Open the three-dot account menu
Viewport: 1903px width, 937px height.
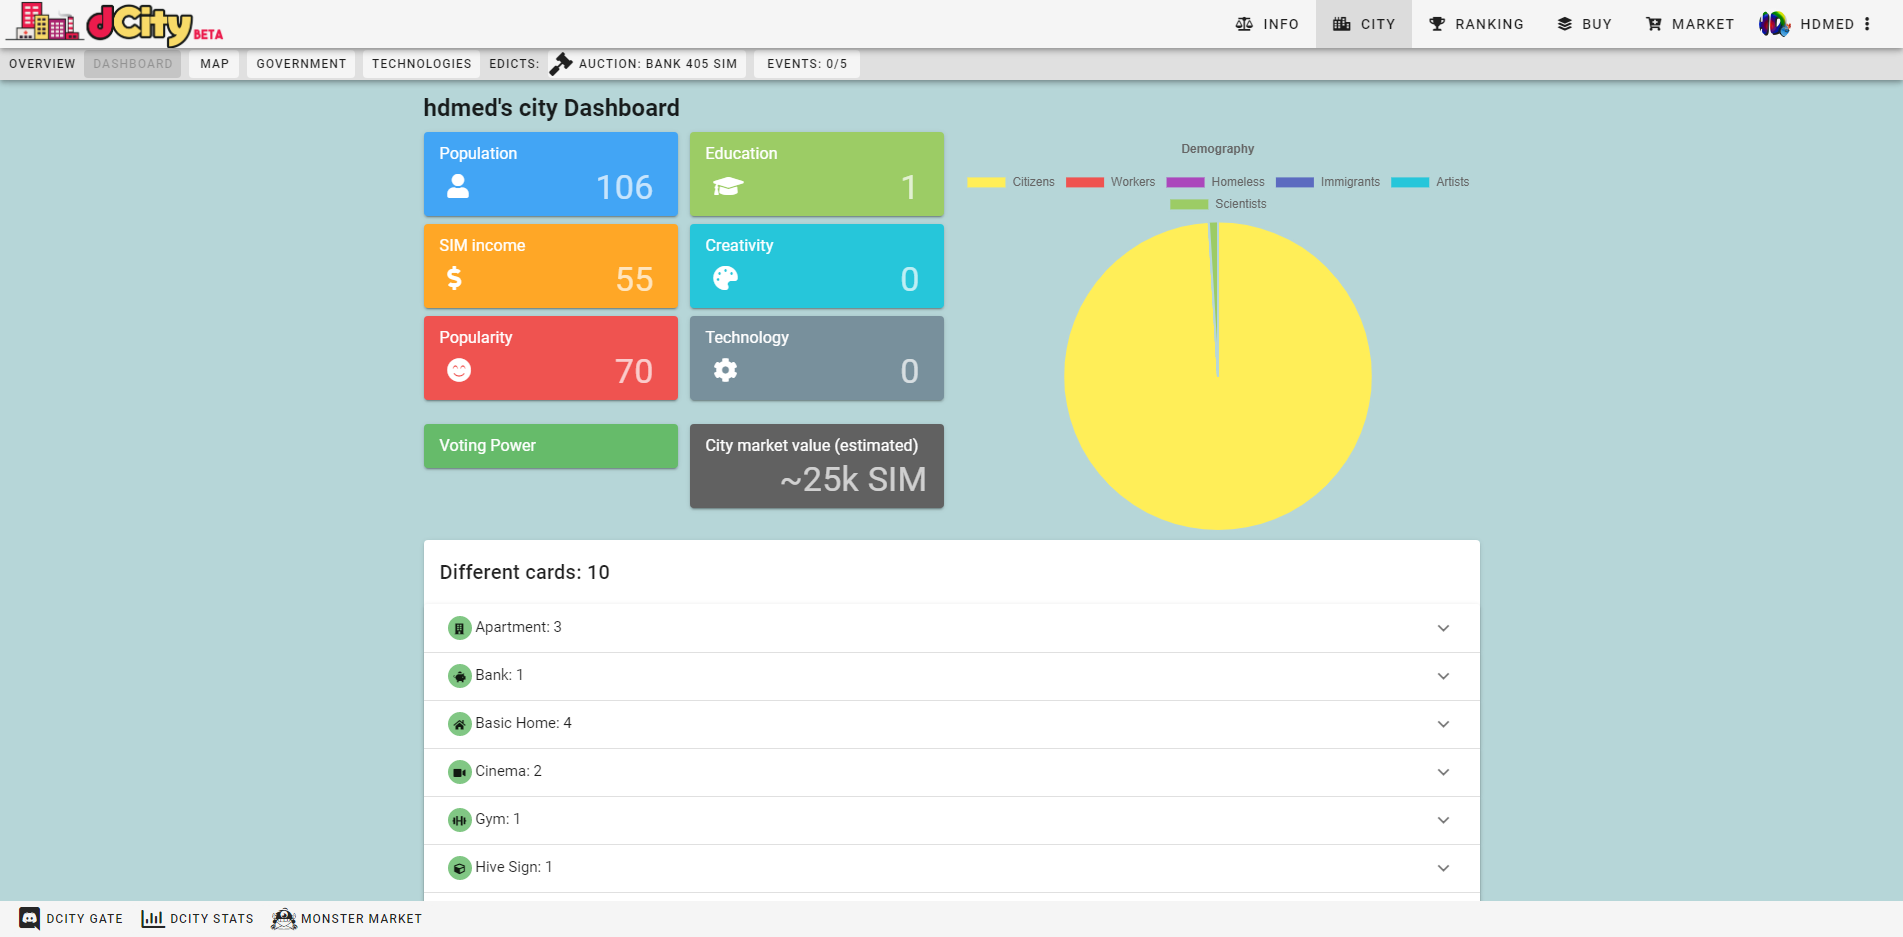pyautogui.click(x=1867, y=24)
